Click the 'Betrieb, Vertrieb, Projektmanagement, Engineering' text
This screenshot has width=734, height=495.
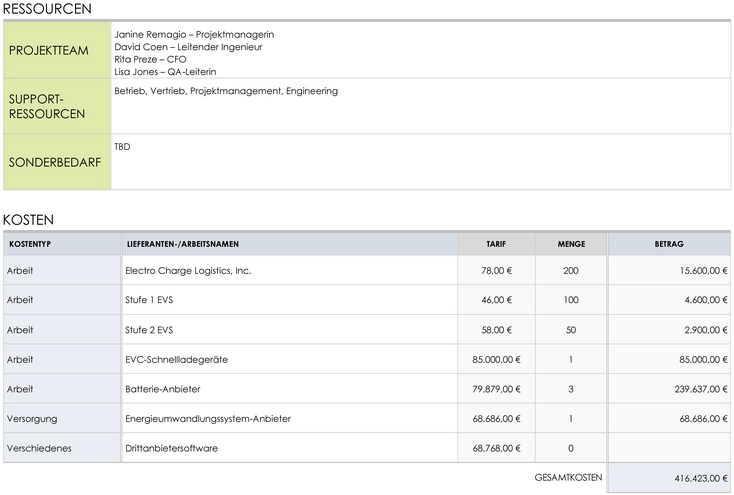226,91
